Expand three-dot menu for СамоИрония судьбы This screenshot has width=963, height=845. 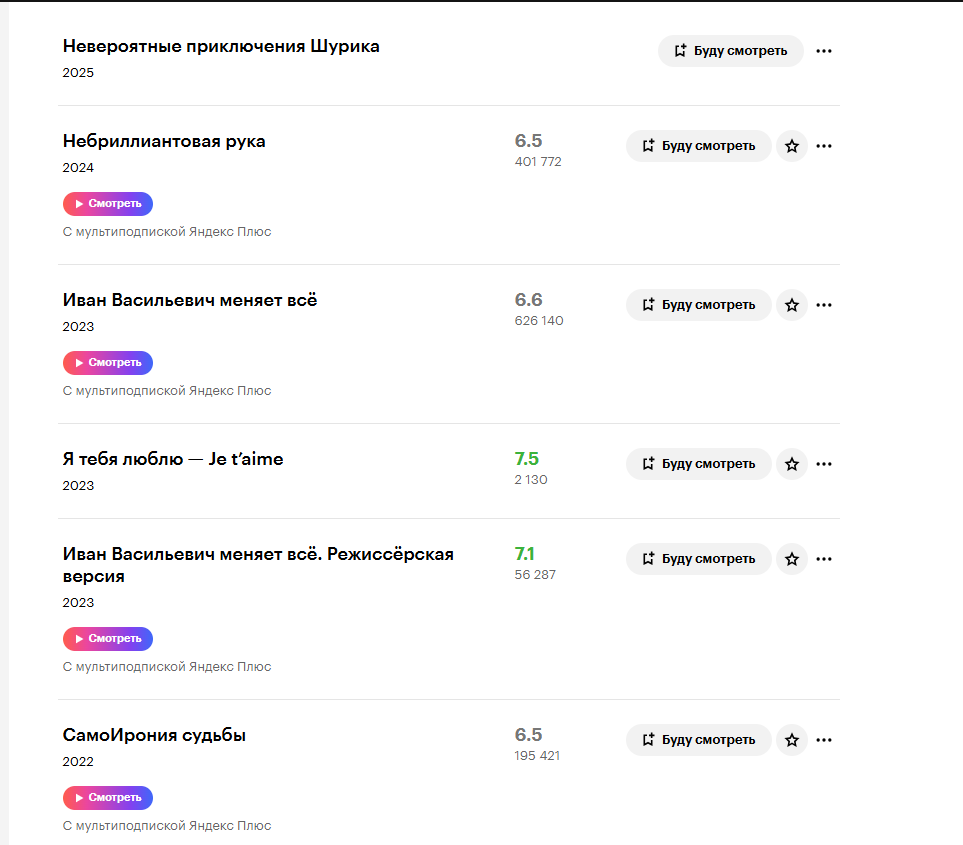tap(824, 740)
